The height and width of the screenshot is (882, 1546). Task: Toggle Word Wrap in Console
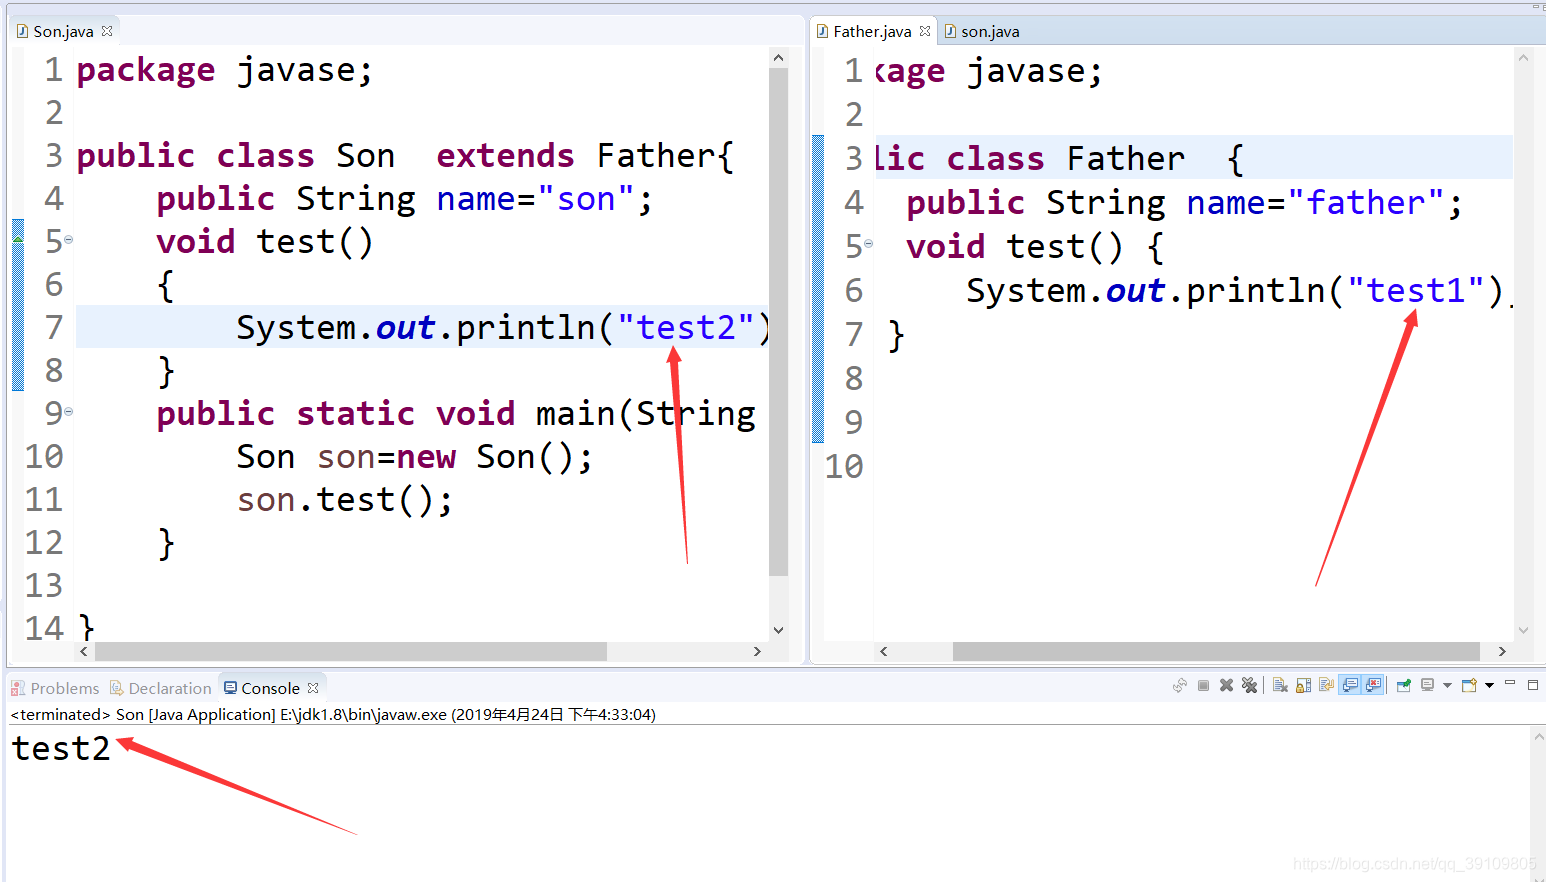[1326, 685]
